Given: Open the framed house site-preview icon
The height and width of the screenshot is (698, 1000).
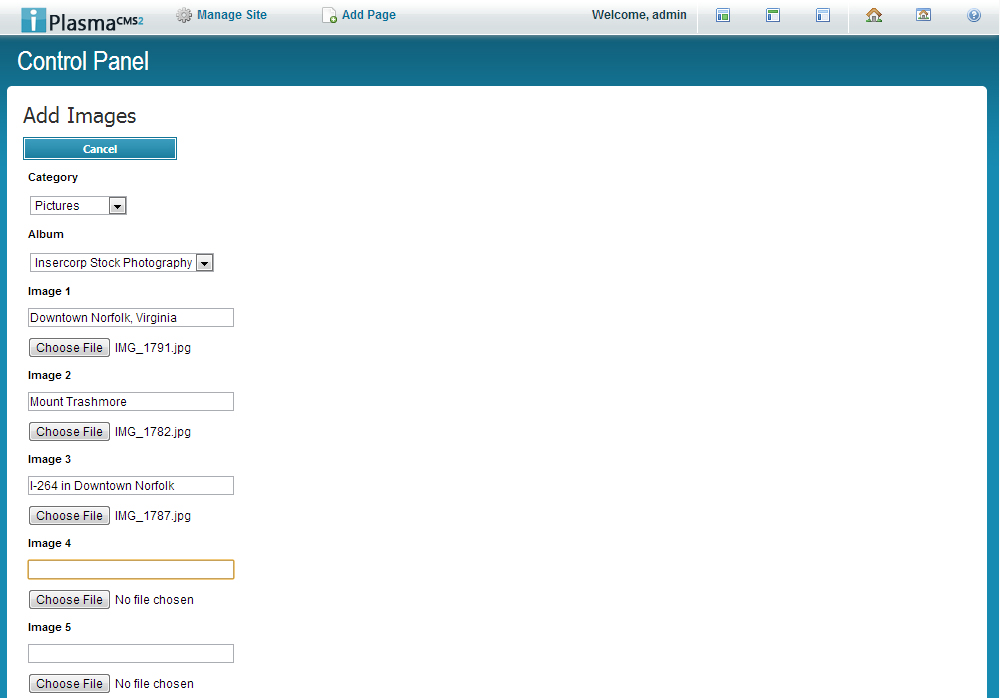Looking at the screenshot, I should 923,15.
